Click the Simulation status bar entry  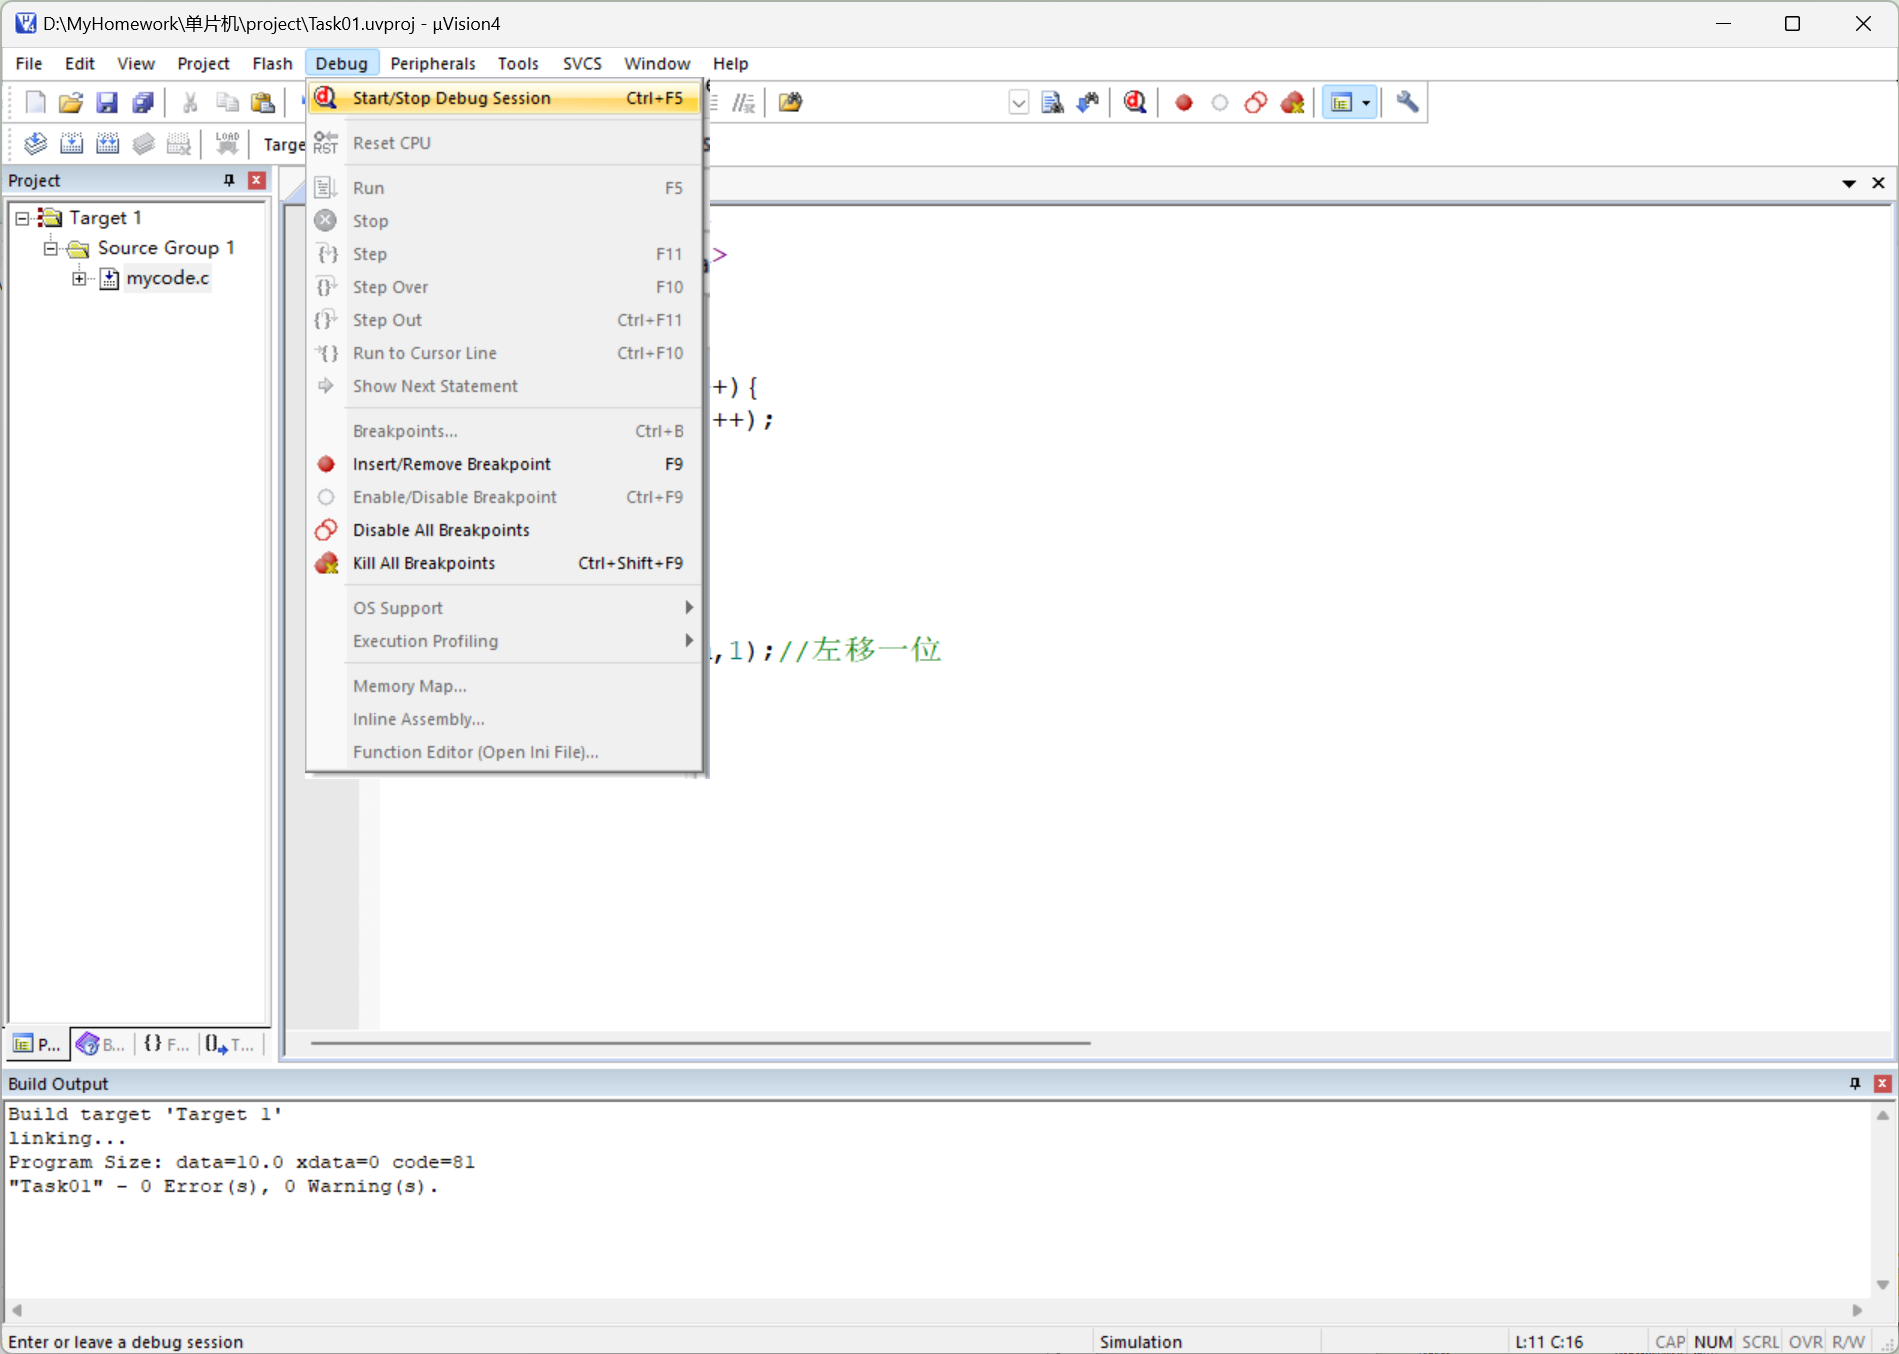1141,1342
